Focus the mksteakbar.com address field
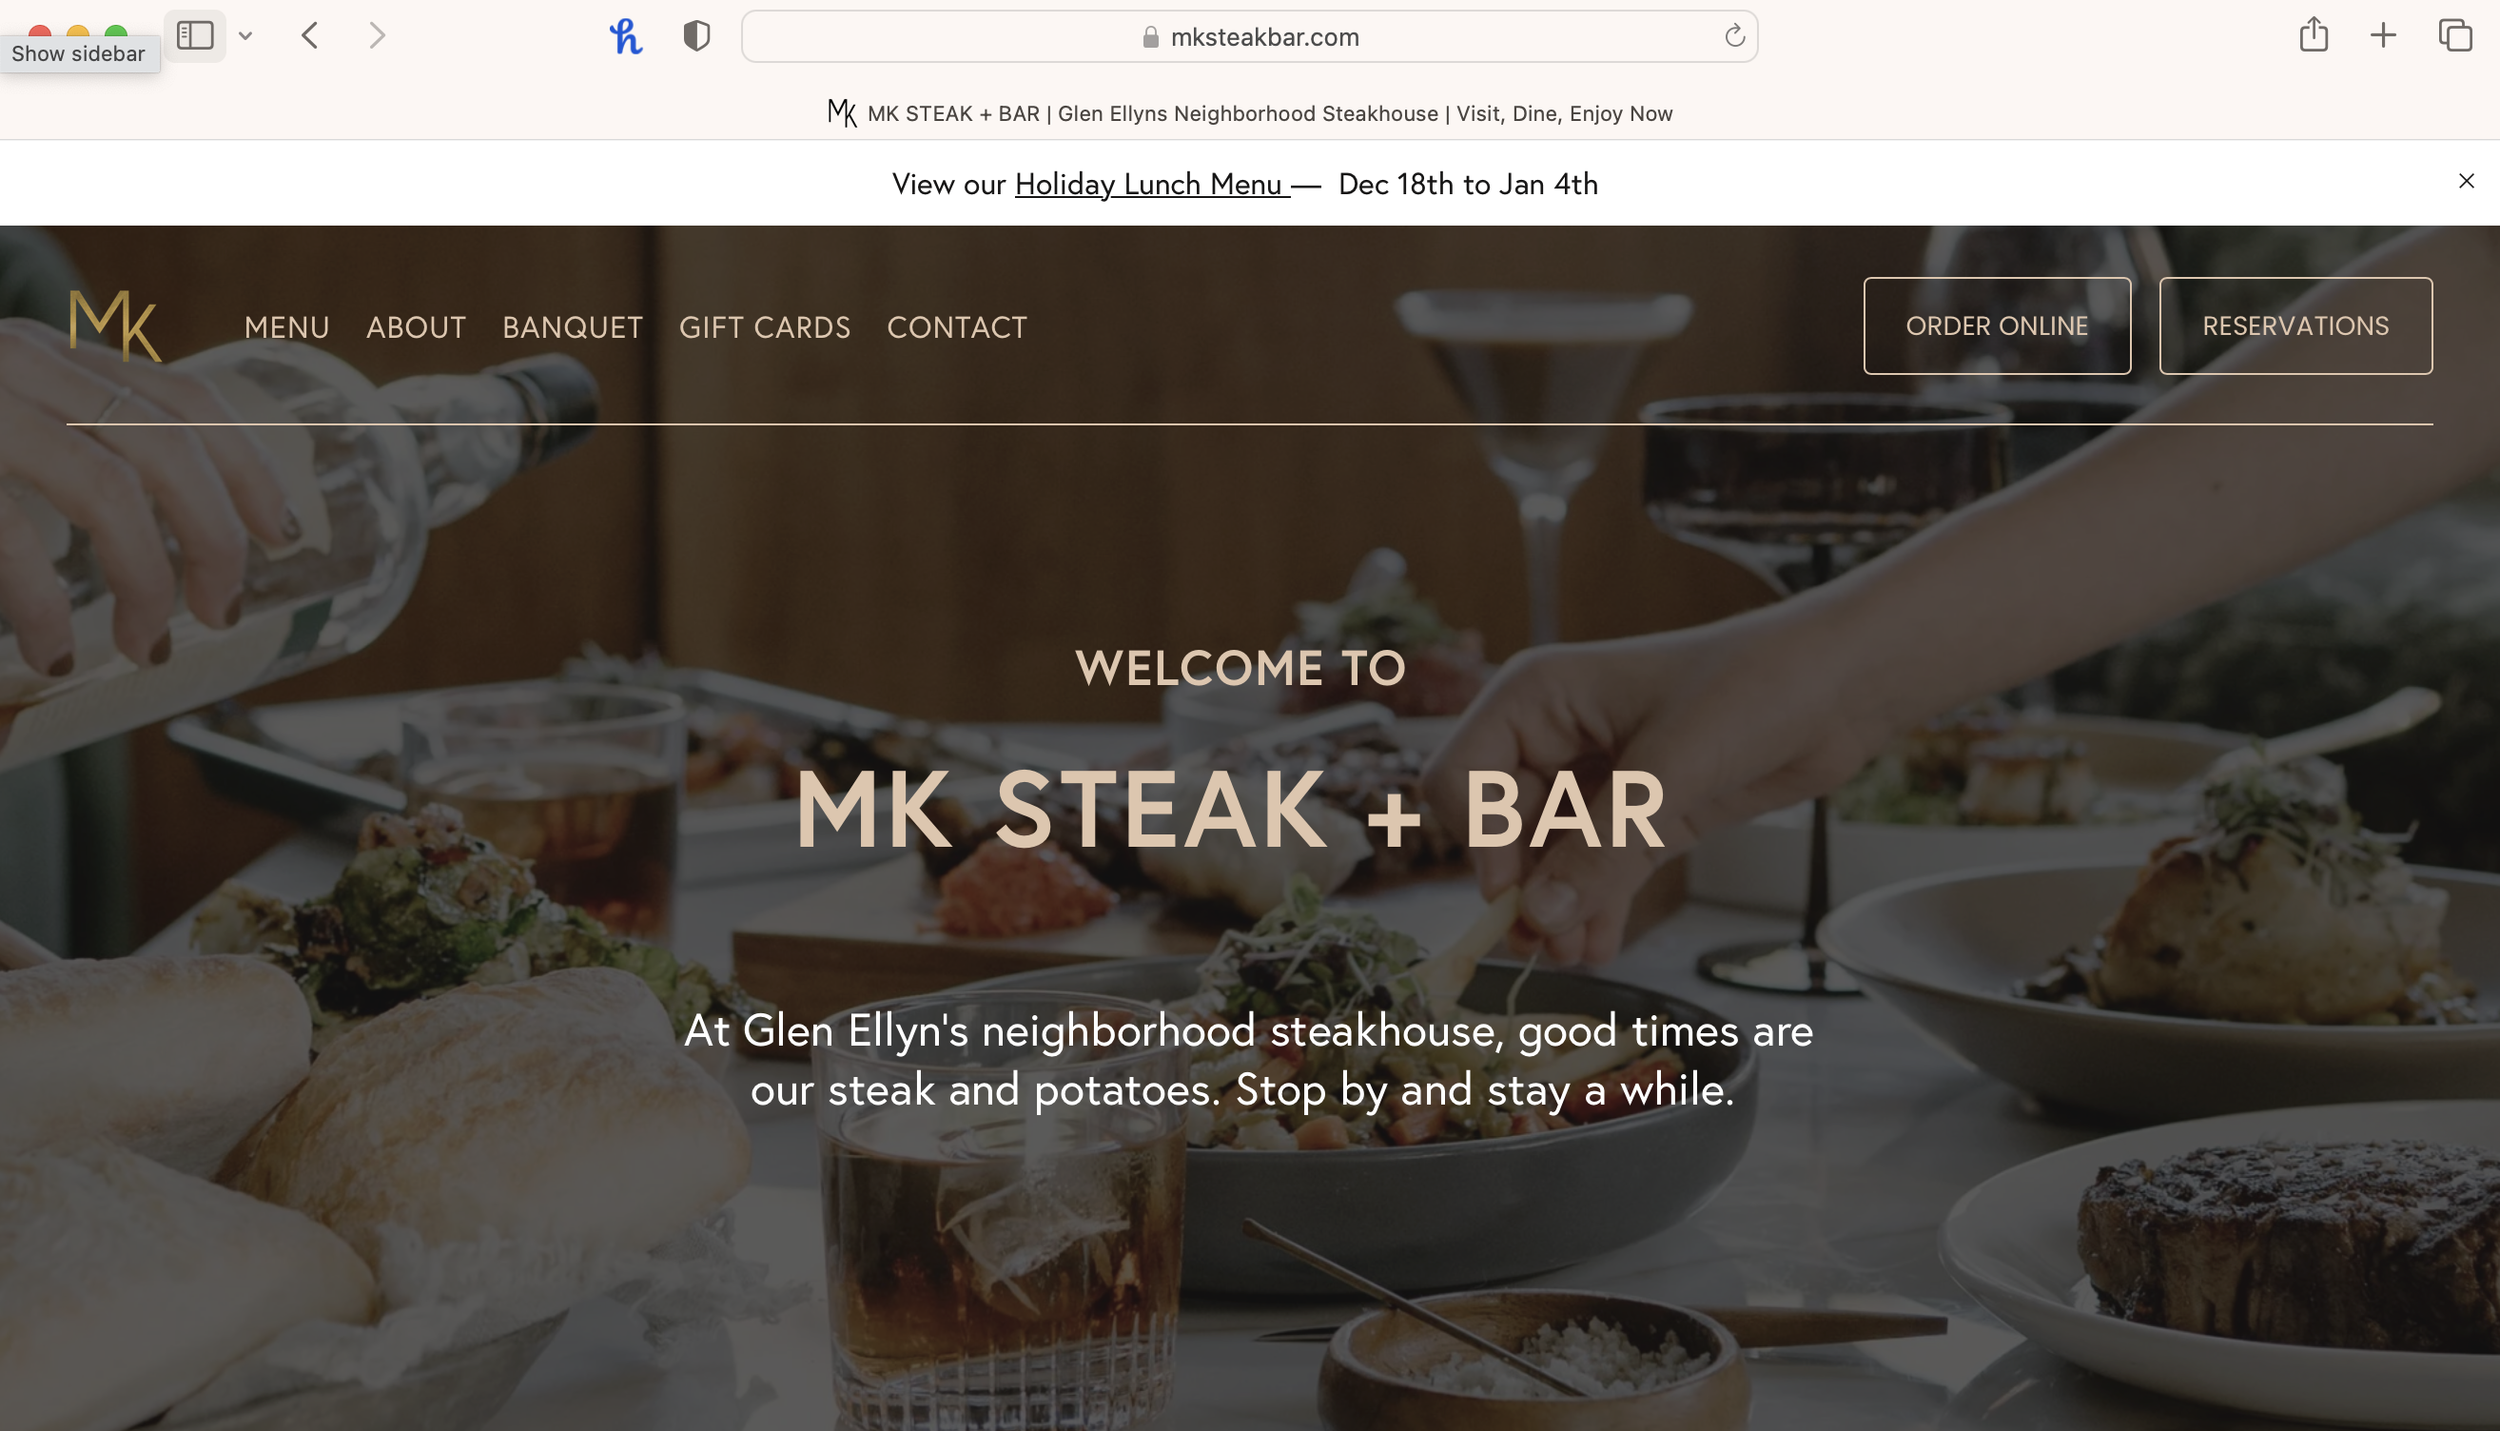This screenshot has width=2500, height=1431. [x=1249, y=37]
